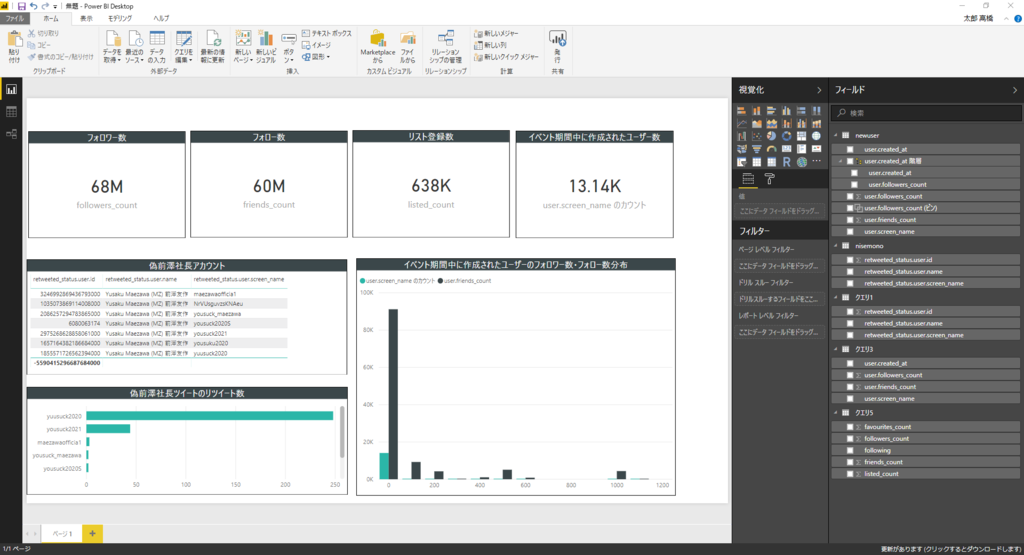1024x555 pixels.
Task: Check favourites_count under クエリ5
Action: click(x=850, y=427)
